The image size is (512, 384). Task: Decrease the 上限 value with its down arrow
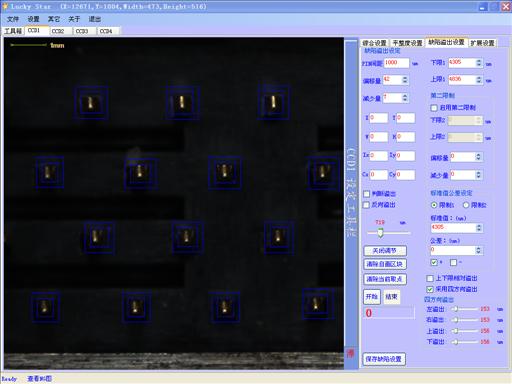pyautogui.click(x=479, y=81)
